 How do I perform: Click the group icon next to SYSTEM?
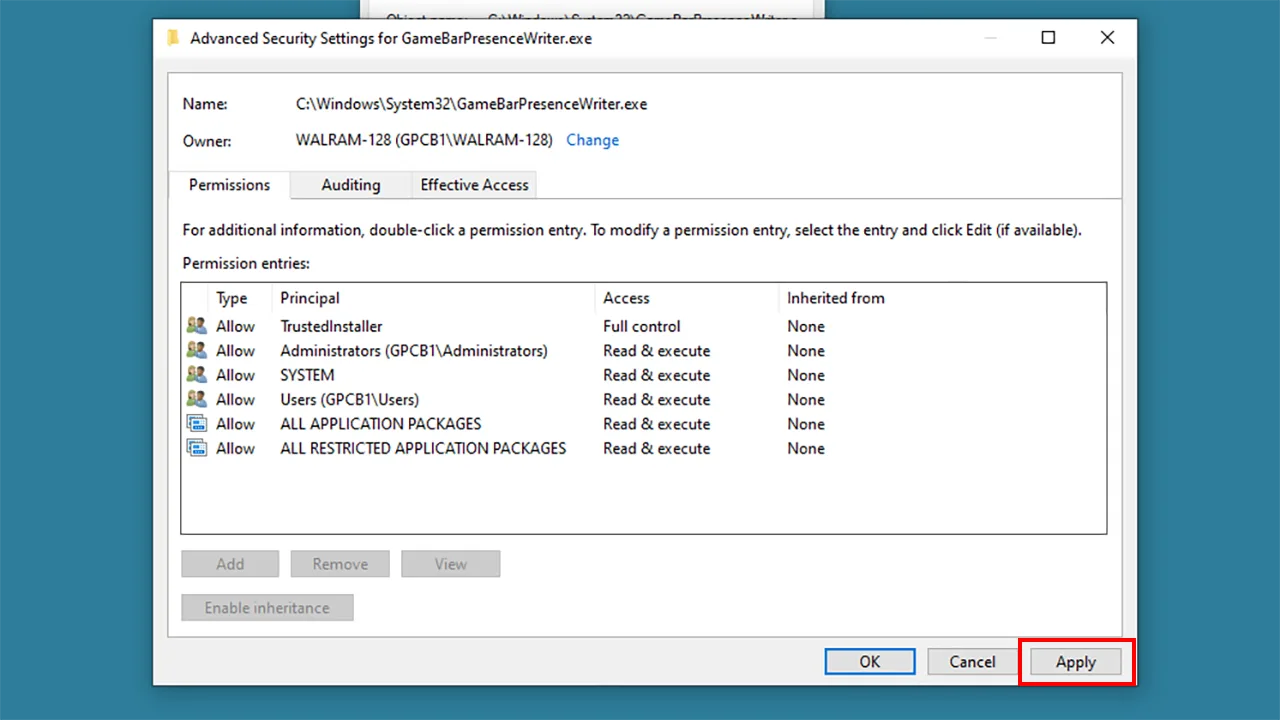click(x=197, y=375)
